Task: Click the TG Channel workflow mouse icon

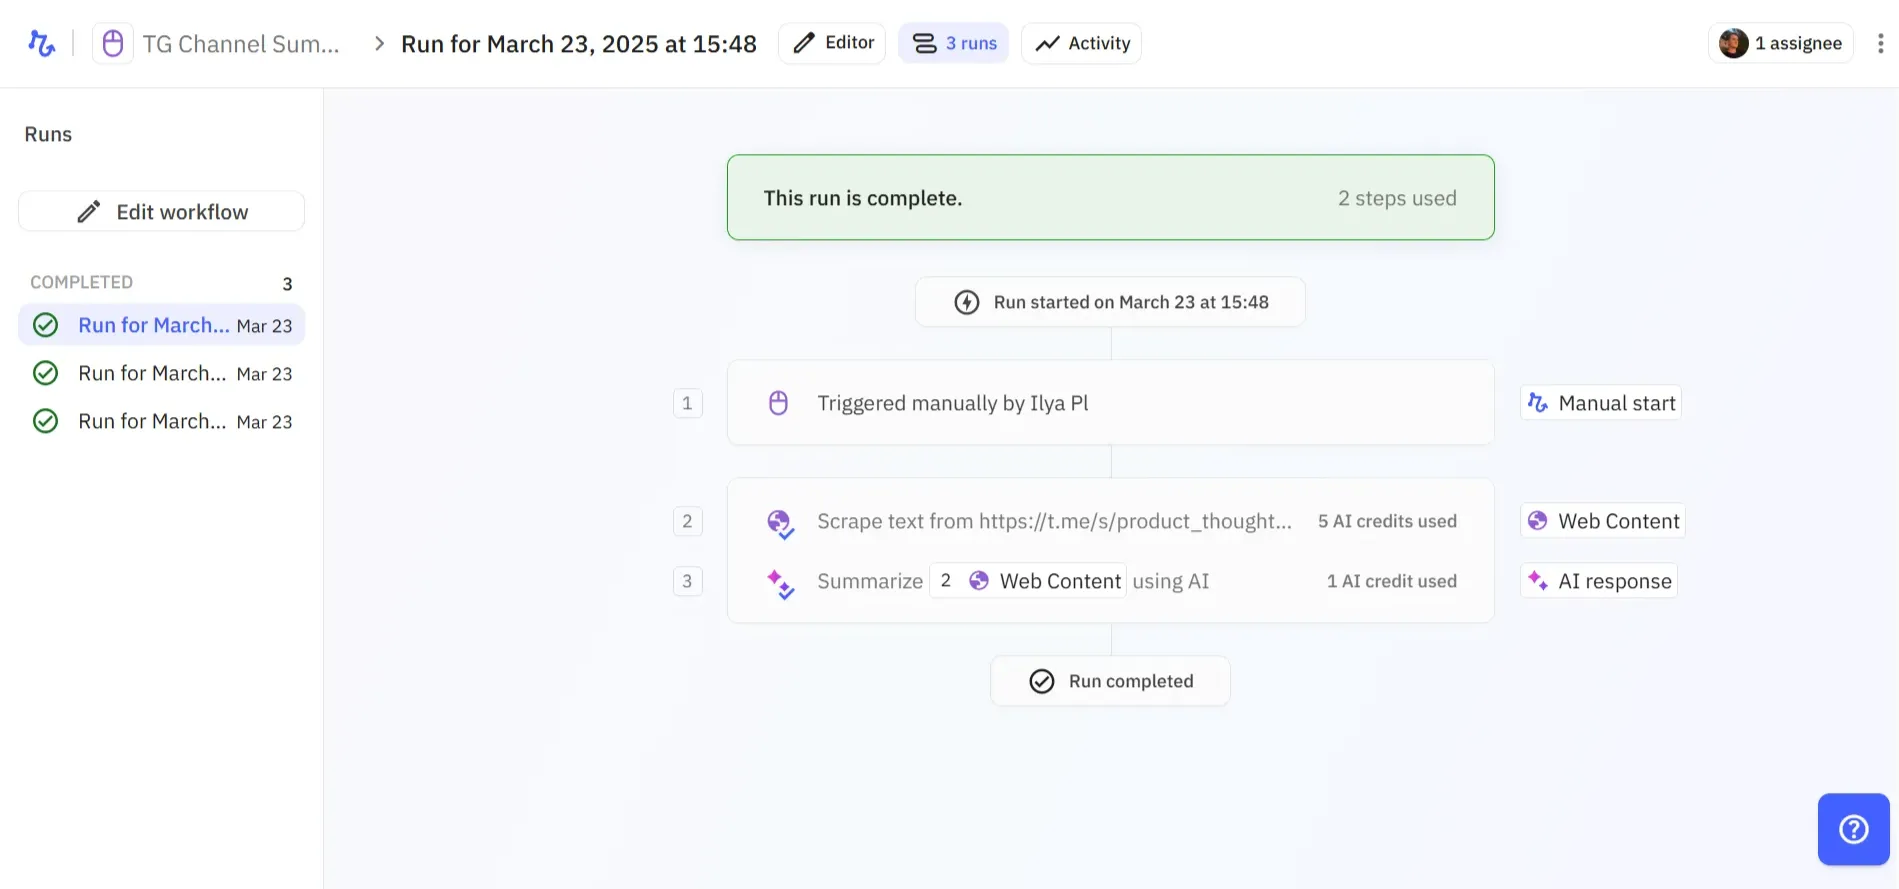Action: point(113,44)
